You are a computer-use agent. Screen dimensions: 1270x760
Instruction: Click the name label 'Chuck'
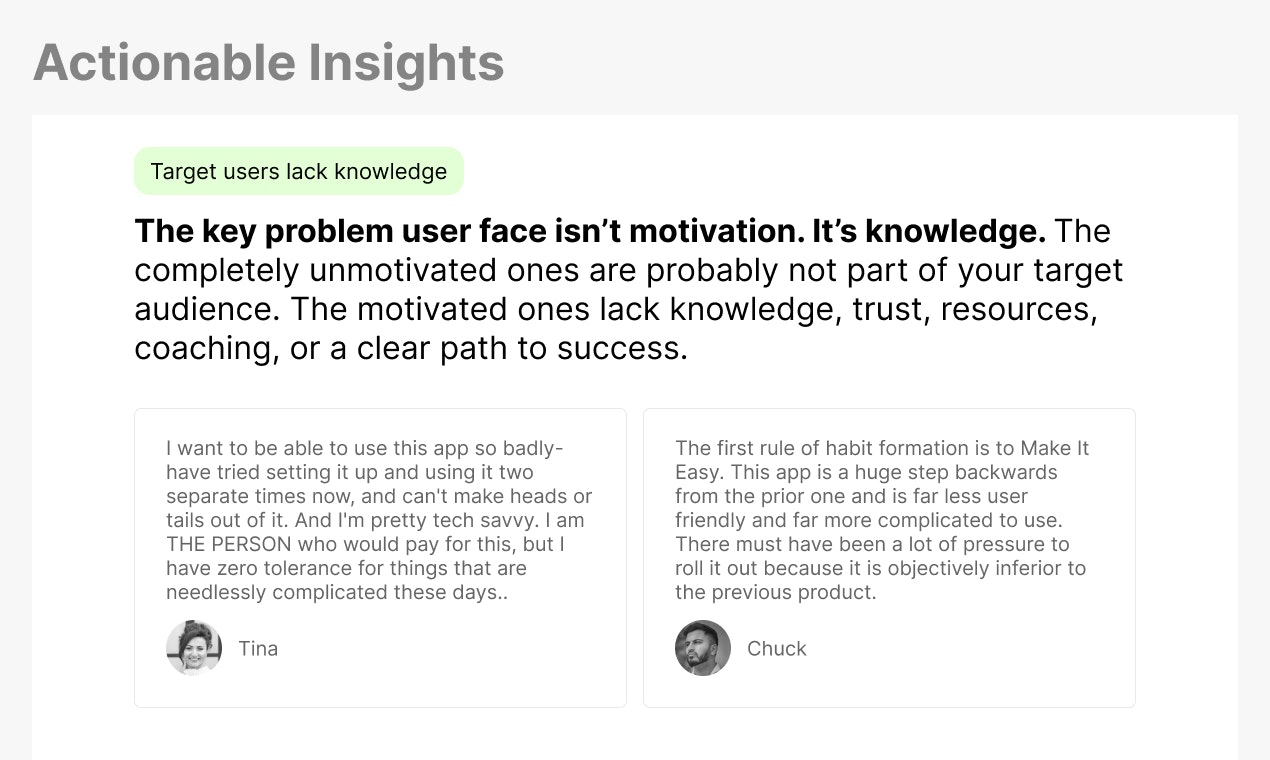click(x=777, y=648)
